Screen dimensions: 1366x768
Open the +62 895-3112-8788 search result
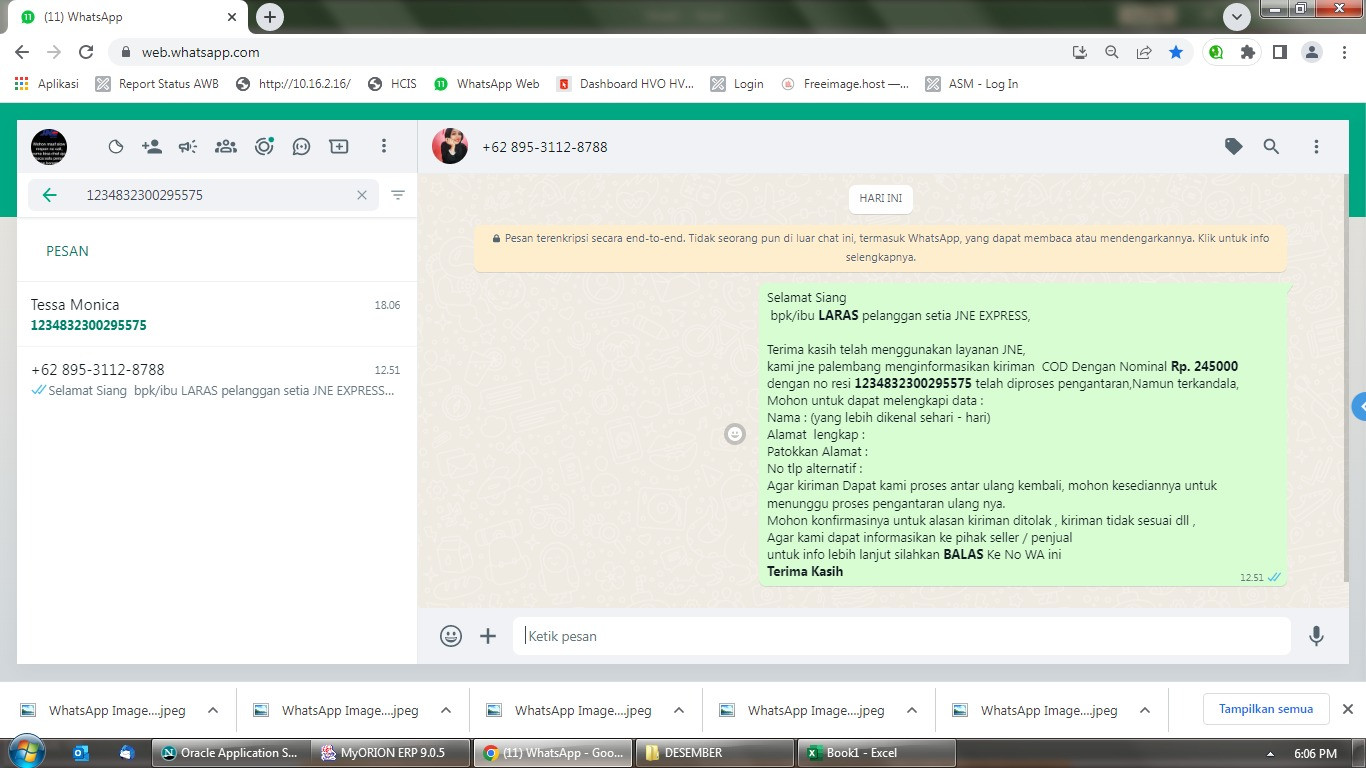click(x=216, y=380)
